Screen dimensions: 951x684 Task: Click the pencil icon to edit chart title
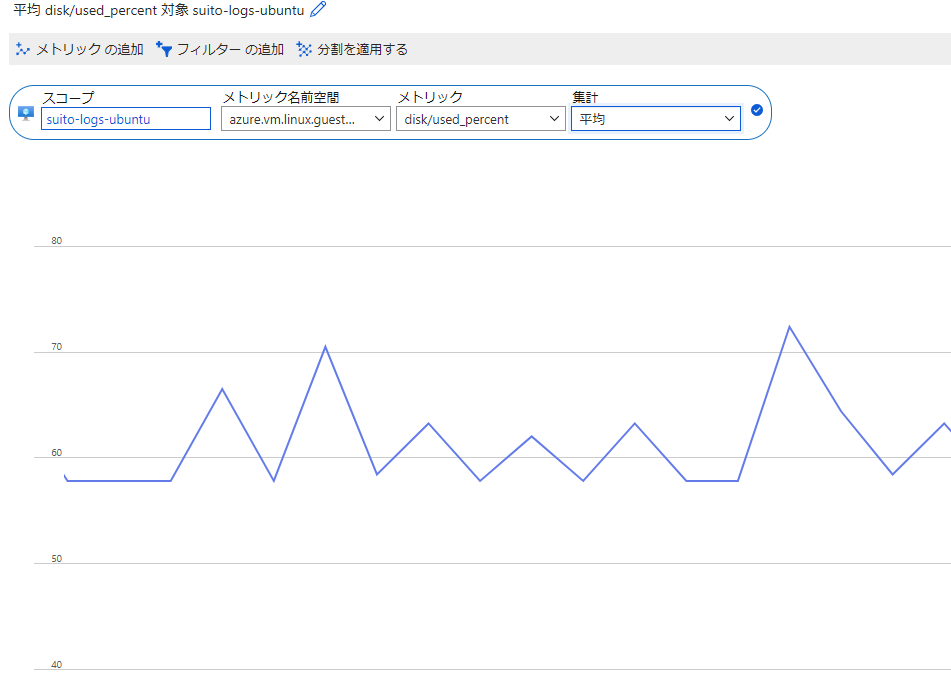318,10
